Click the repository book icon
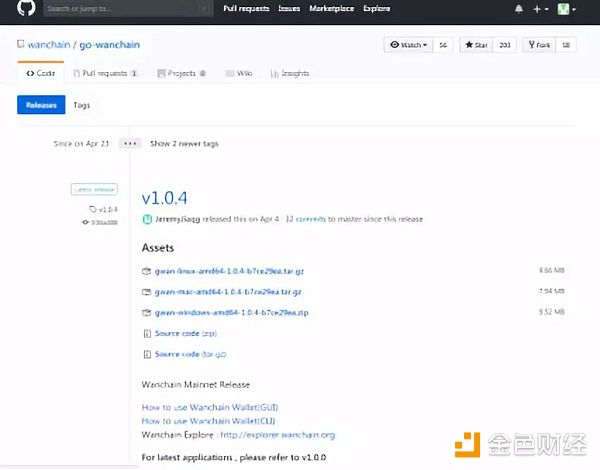The image size is (600, 470). point(21,44)
